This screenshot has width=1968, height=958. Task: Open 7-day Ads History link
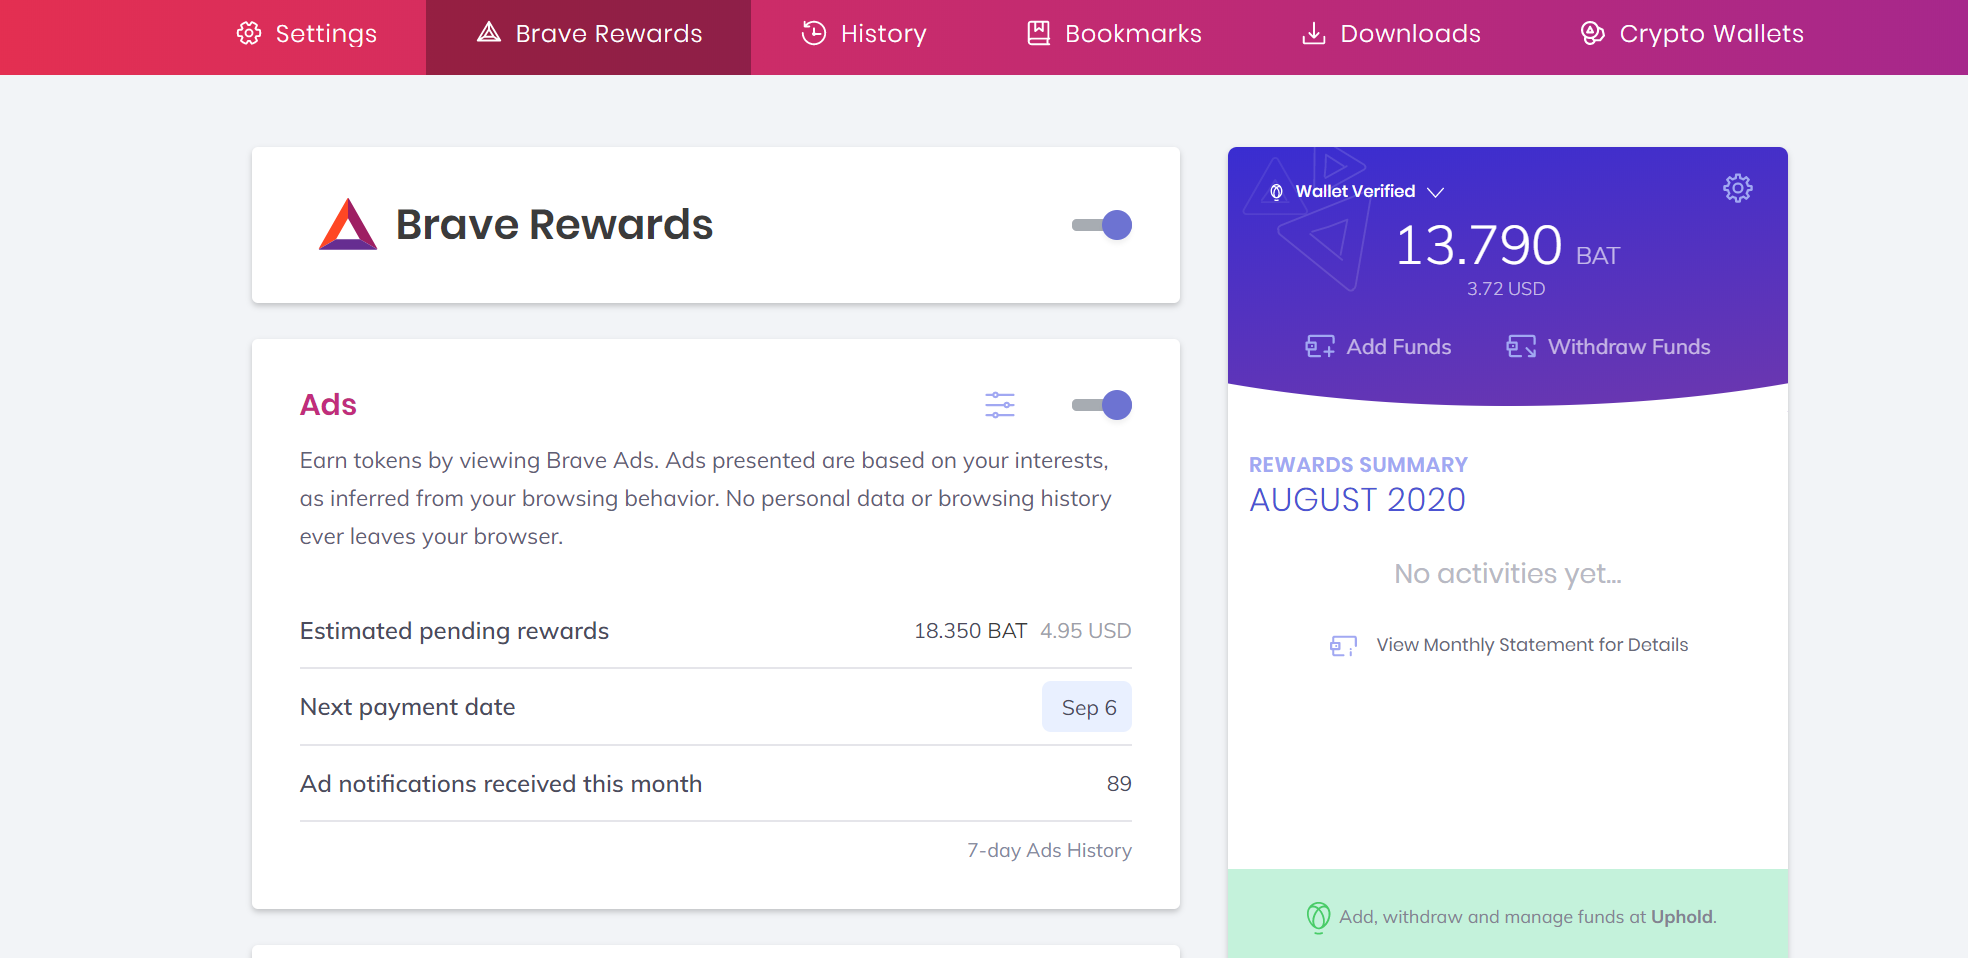point(1049,850)
